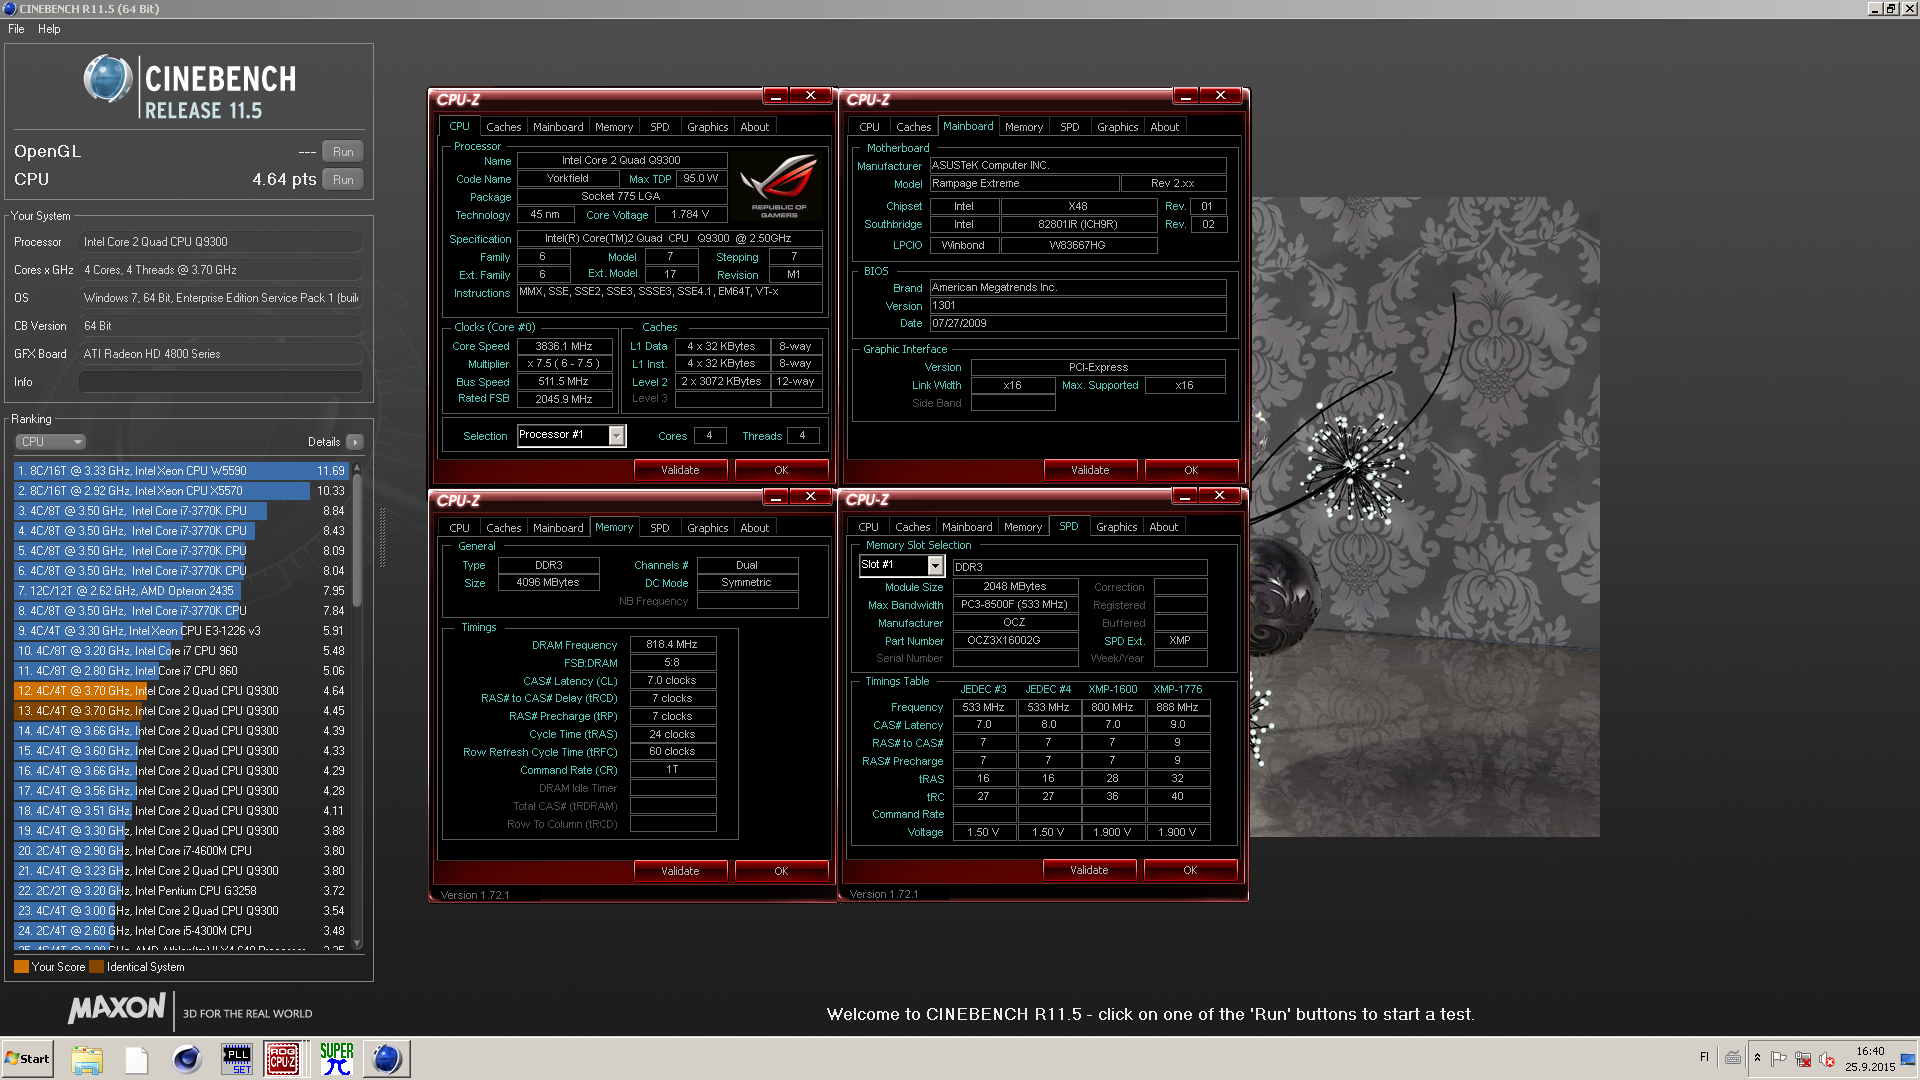Open SPD tab in CPU-Z CPU window

pos(659,127)
